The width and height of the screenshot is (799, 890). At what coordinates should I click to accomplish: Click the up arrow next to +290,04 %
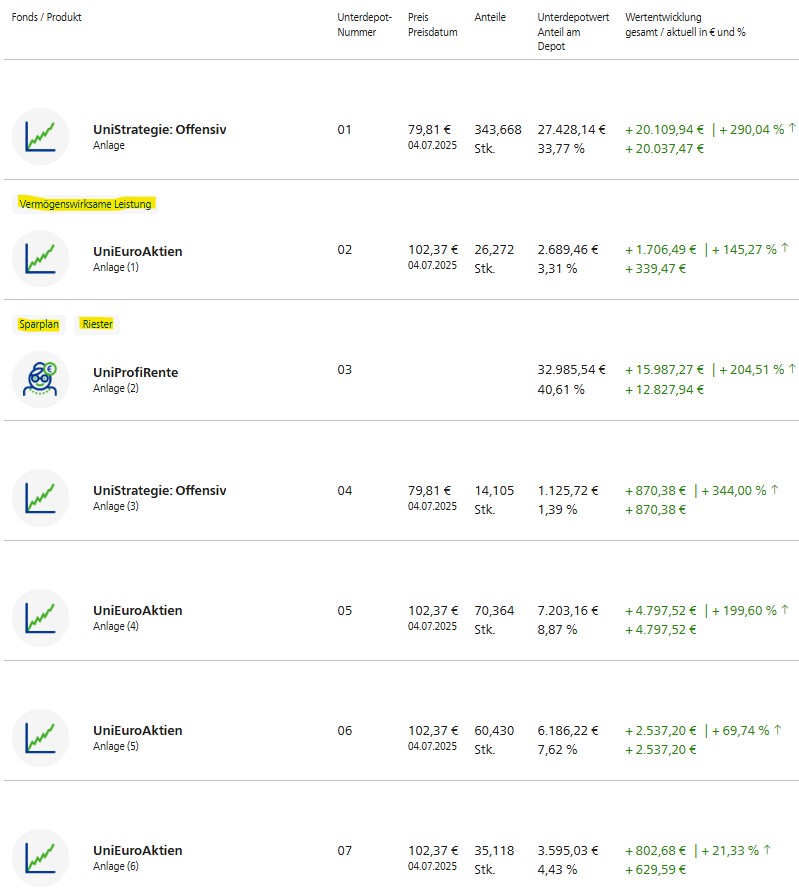tap(791, 129)
